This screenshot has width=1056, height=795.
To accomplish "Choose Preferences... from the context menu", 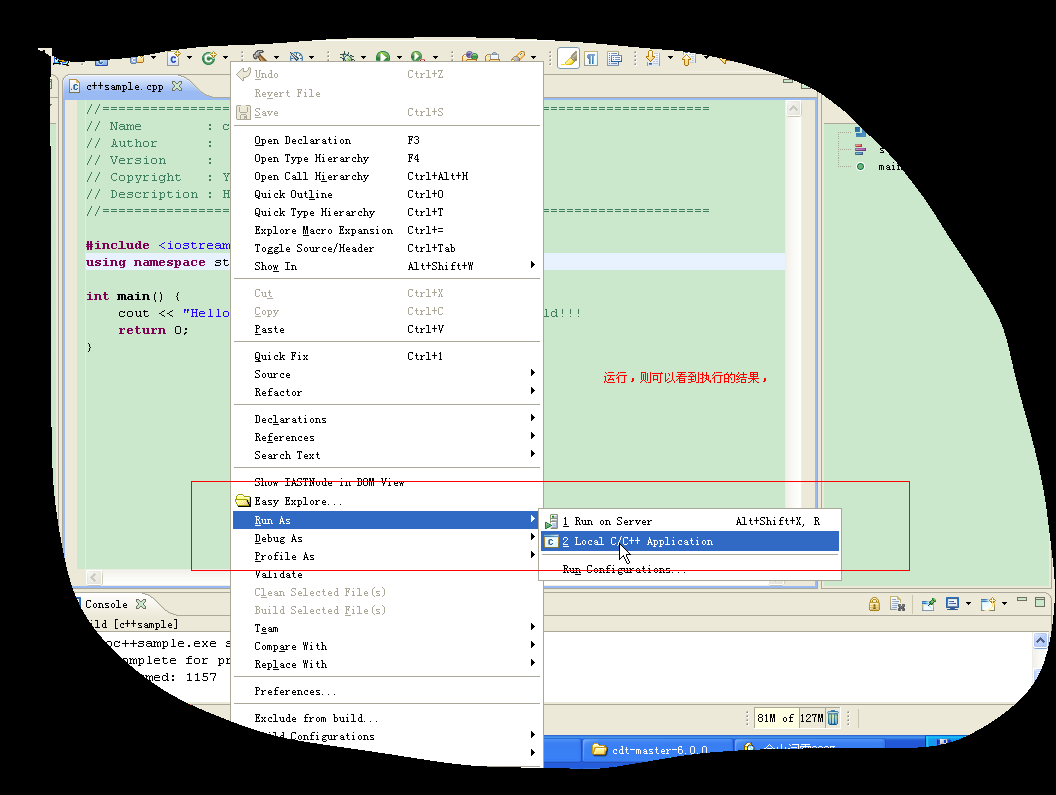I will pos(387,691).
